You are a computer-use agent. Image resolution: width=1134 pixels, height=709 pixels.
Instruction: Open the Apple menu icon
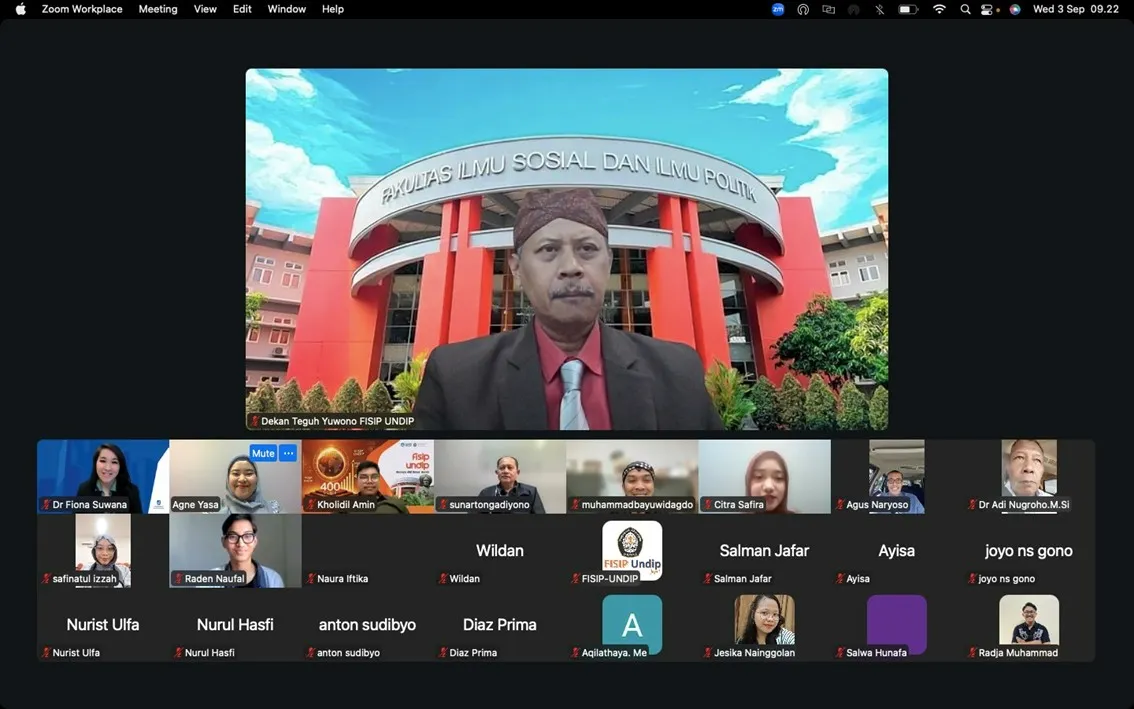pyautogui.click(x=21, y=9)
